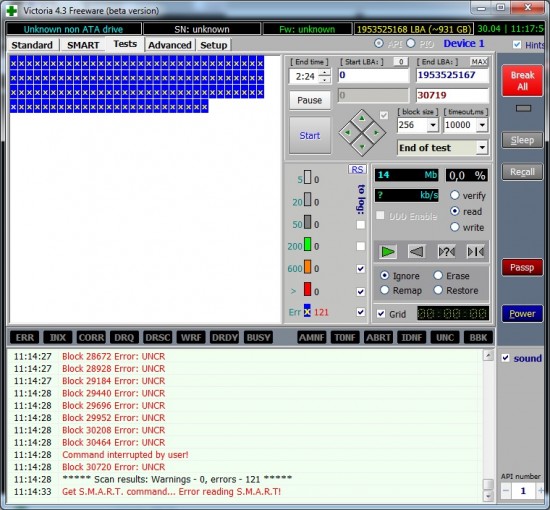Click the right arrow on diamond navigator
The height and width of the screenshot is (510, 550).
coord(376,133)
